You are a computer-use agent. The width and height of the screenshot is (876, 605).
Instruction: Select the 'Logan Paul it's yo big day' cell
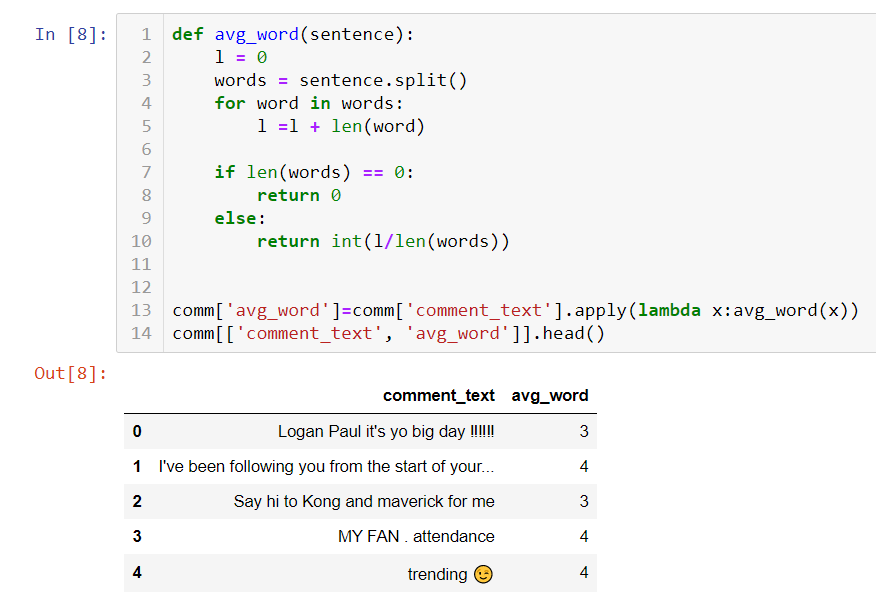pos(386,432)
